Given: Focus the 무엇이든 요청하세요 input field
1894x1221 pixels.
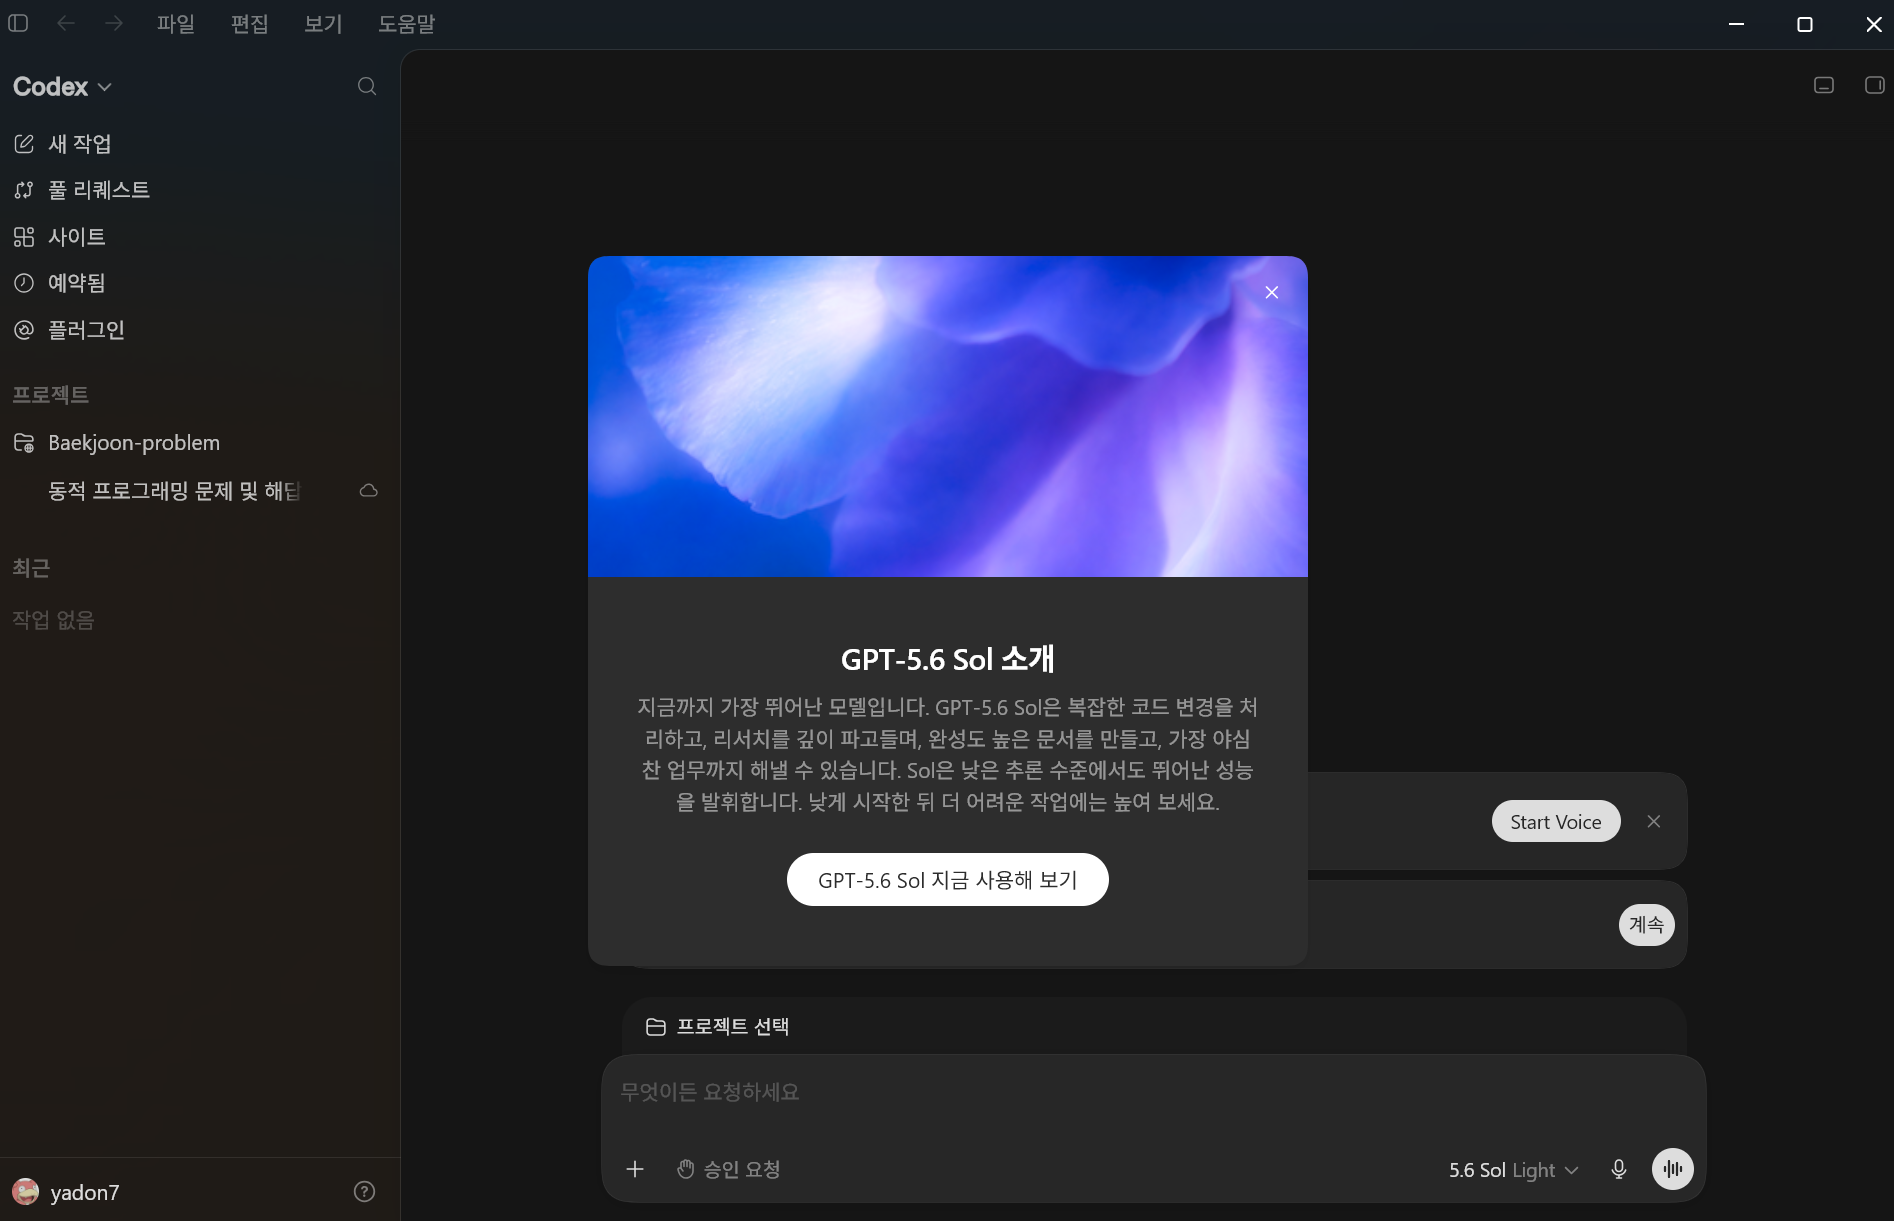Looking at the screenshot, I should click(1153, 1092).
